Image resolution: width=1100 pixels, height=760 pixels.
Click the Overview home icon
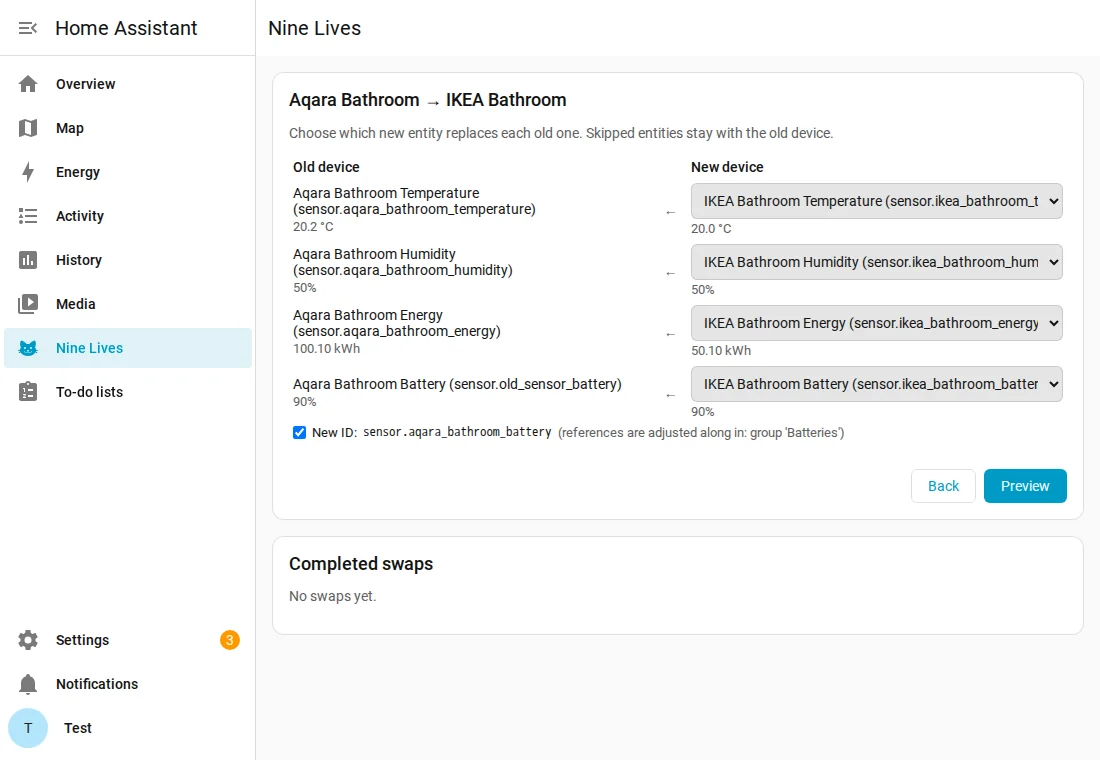pos(27,84)
